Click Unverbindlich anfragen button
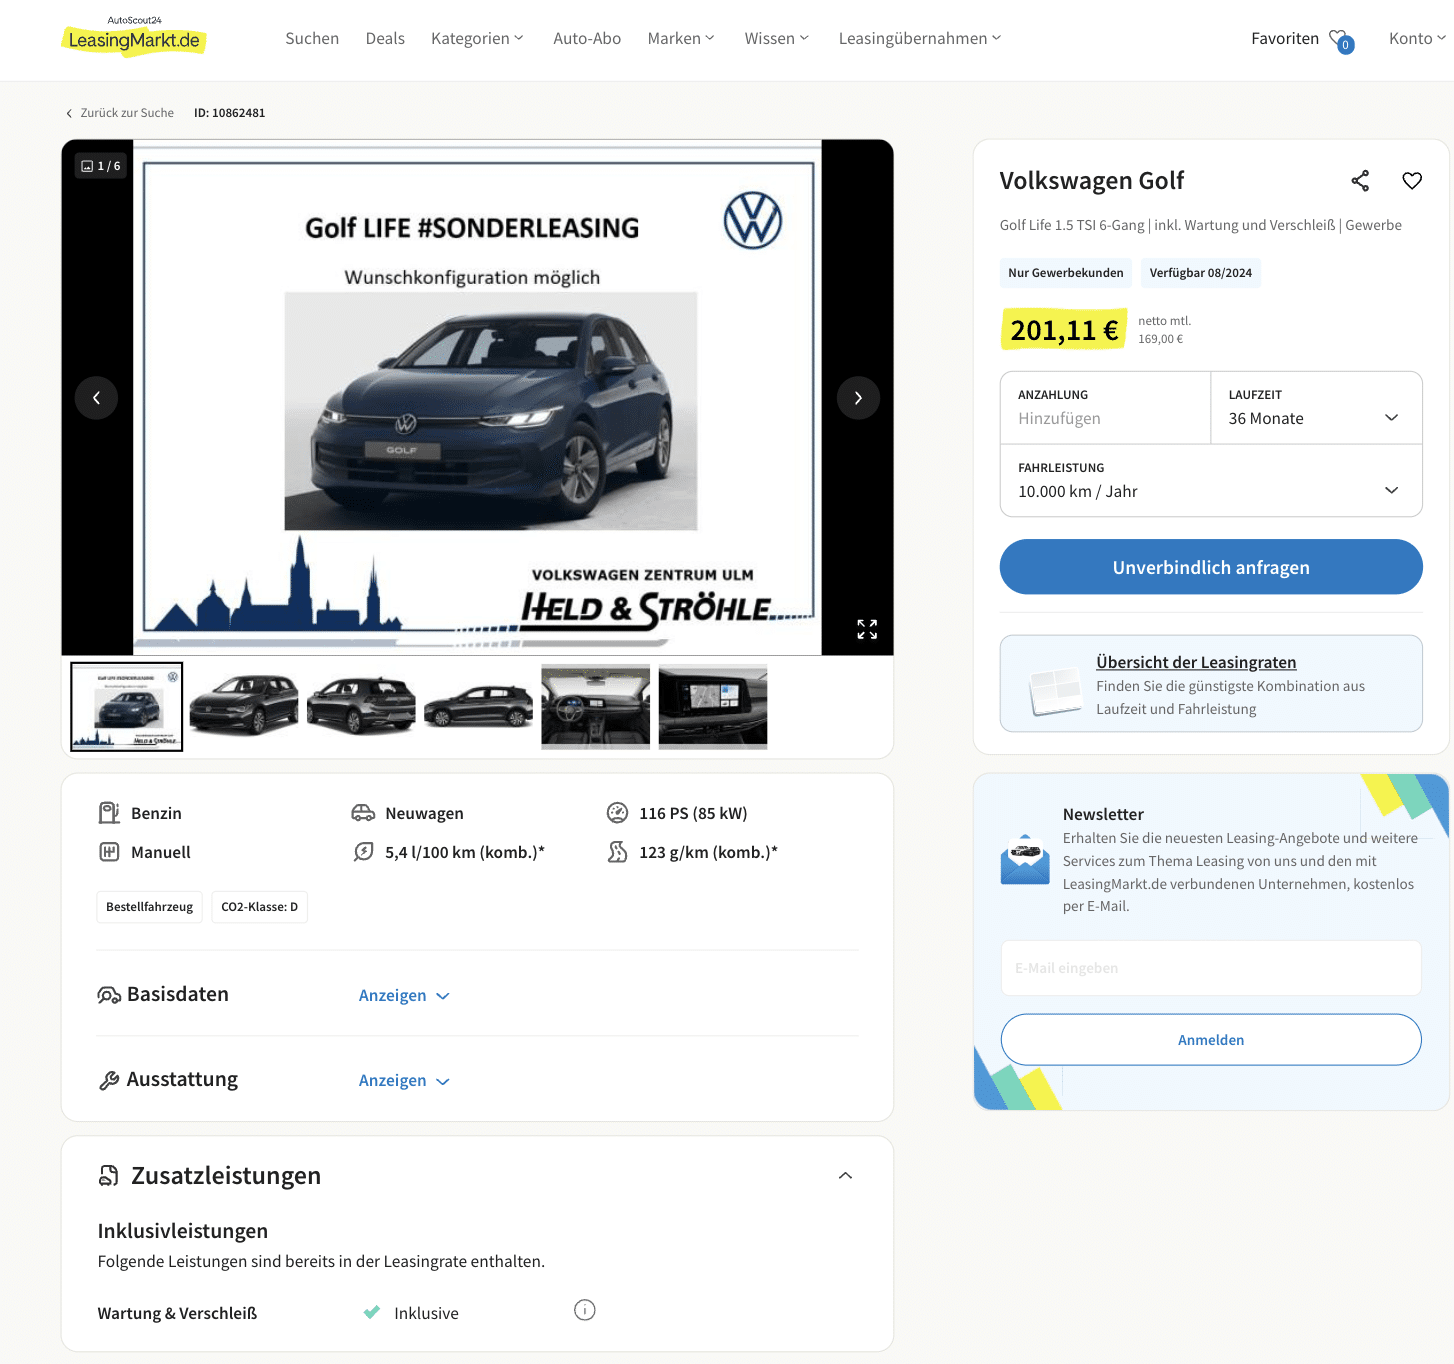This screenshot has height=1364, width=1454. [x=1211, y=567]
